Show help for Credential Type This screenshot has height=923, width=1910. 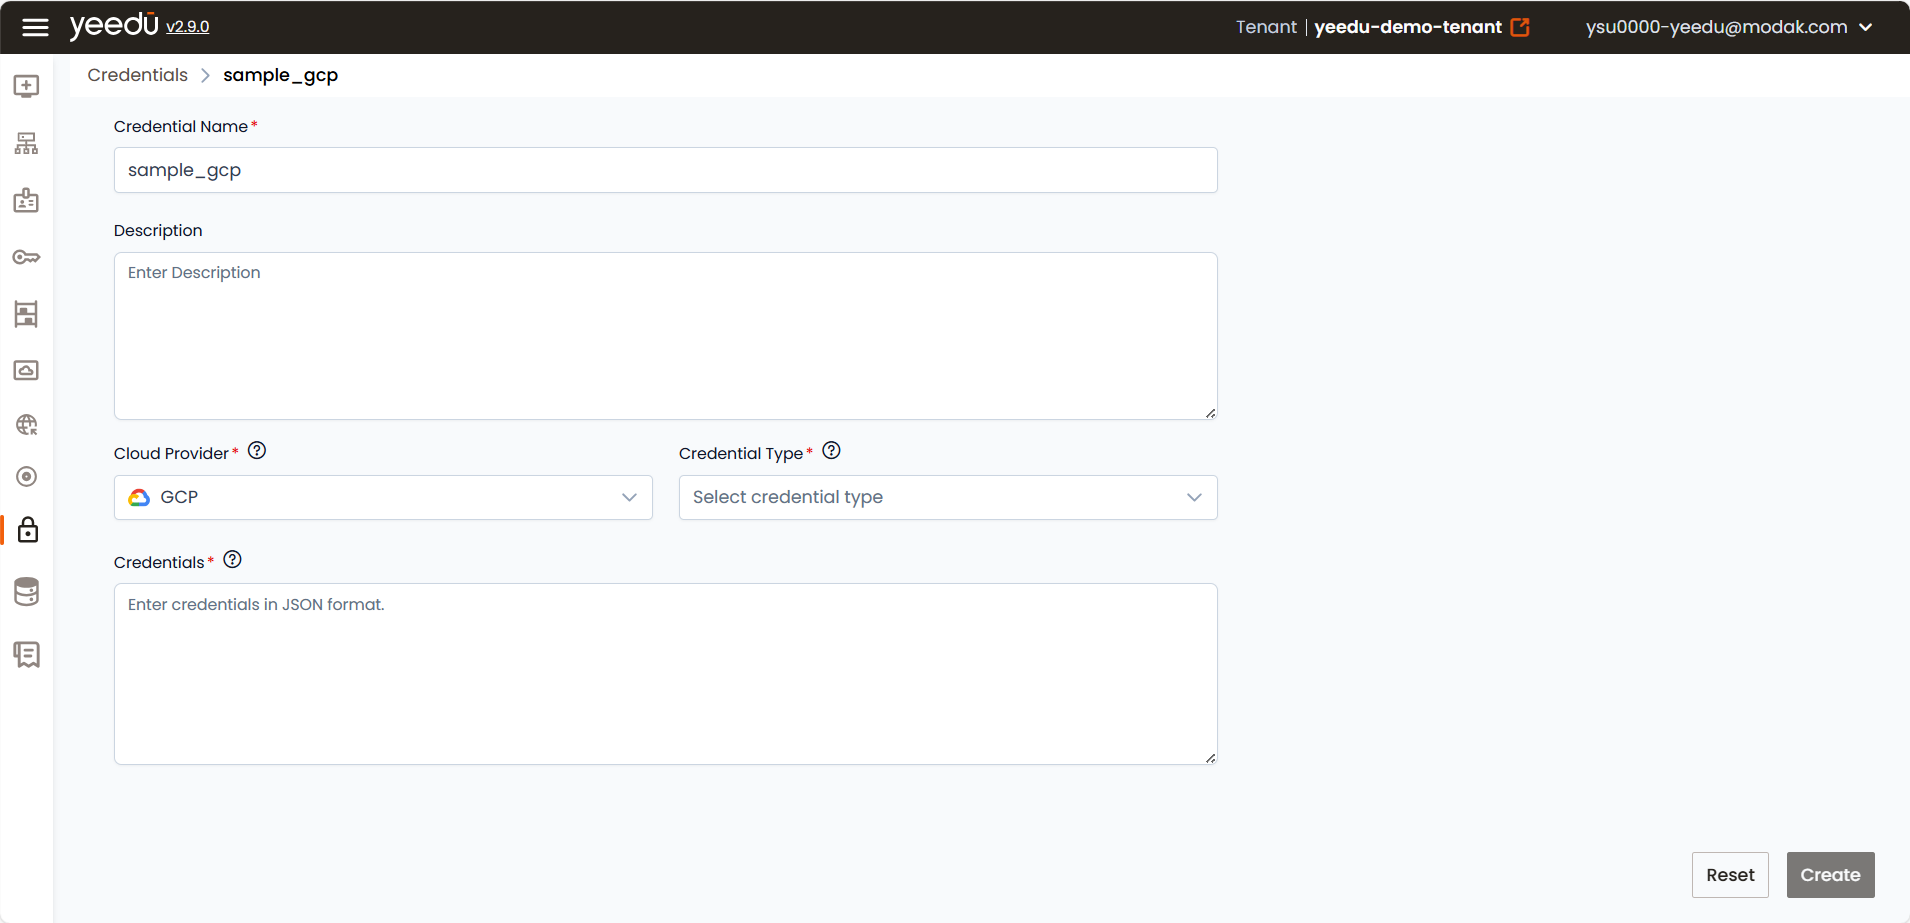pyautogui.click(x=831, y=450)
